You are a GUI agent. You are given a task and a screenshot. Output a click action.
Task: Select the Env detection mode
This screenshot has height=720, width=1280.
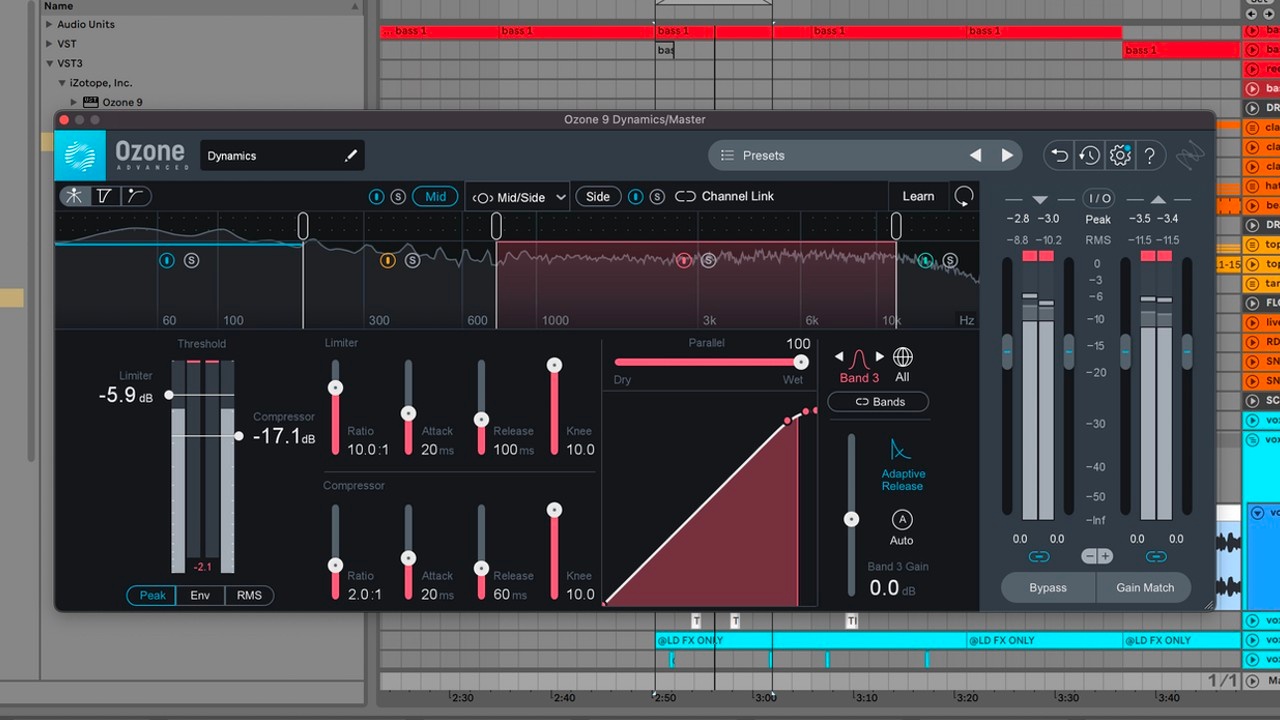[200, 595]
